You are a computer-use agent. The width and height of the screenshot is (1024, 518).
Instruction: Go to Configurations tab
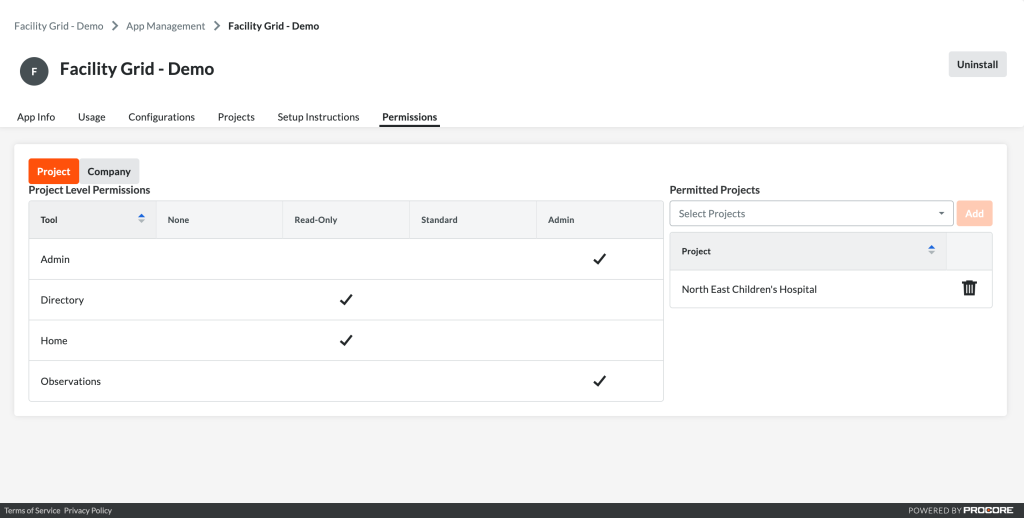point(161,117)
